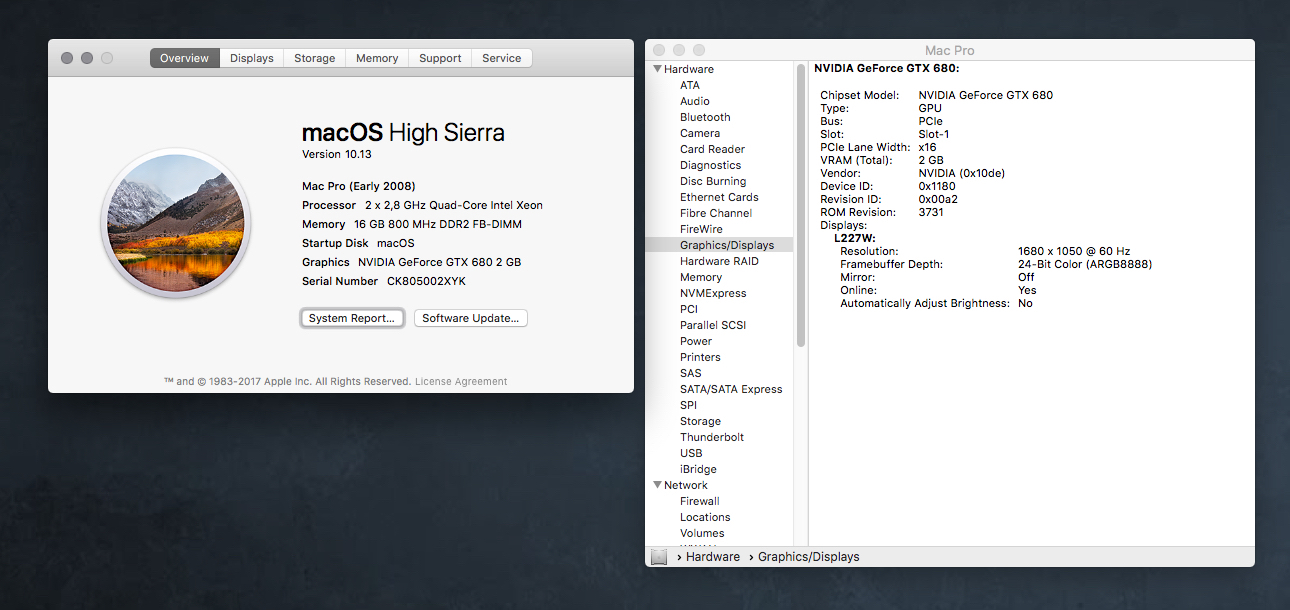Click the 24-Bit Color (ARGB8888) value
Screen dimensions: 1290x610
point(1085,264)
